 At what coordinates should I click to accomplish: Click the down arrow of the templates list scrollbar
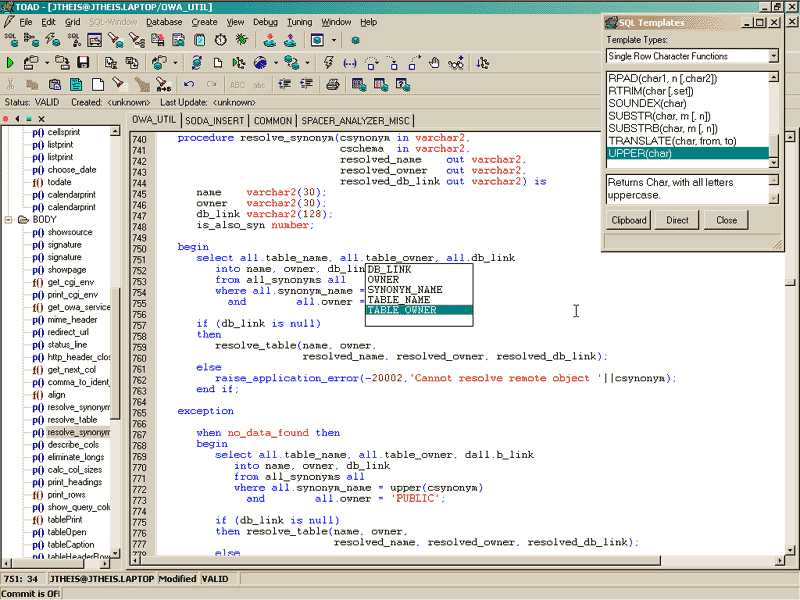pyautogui.click(x=773, y=163)
